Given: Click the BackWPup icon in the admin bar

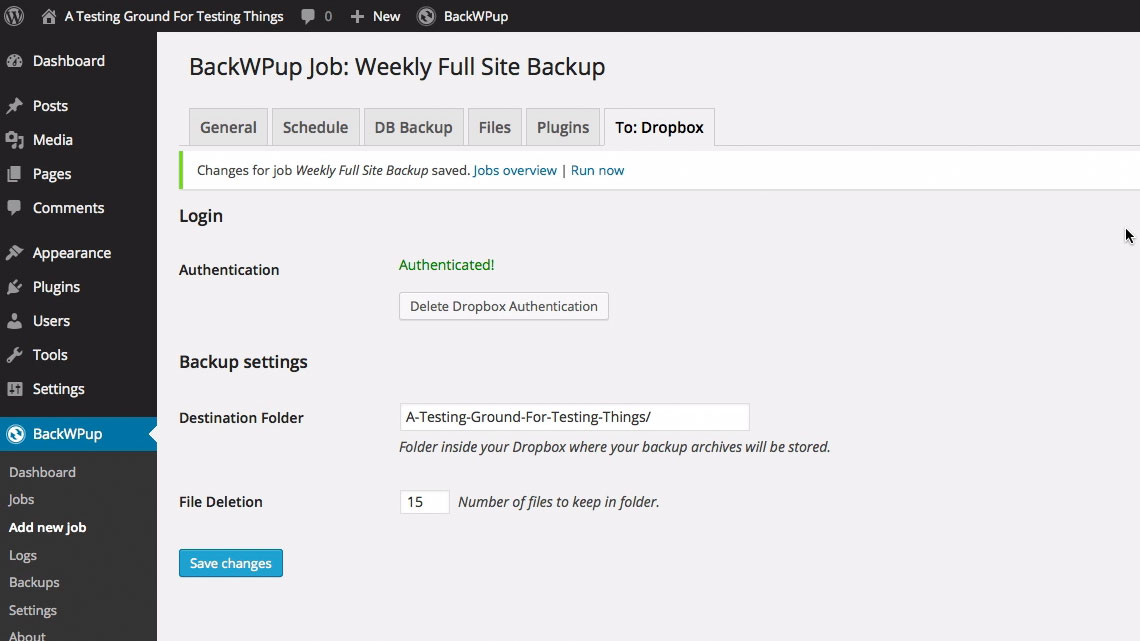Looking at the screenshot, I should tap(426, 16).
